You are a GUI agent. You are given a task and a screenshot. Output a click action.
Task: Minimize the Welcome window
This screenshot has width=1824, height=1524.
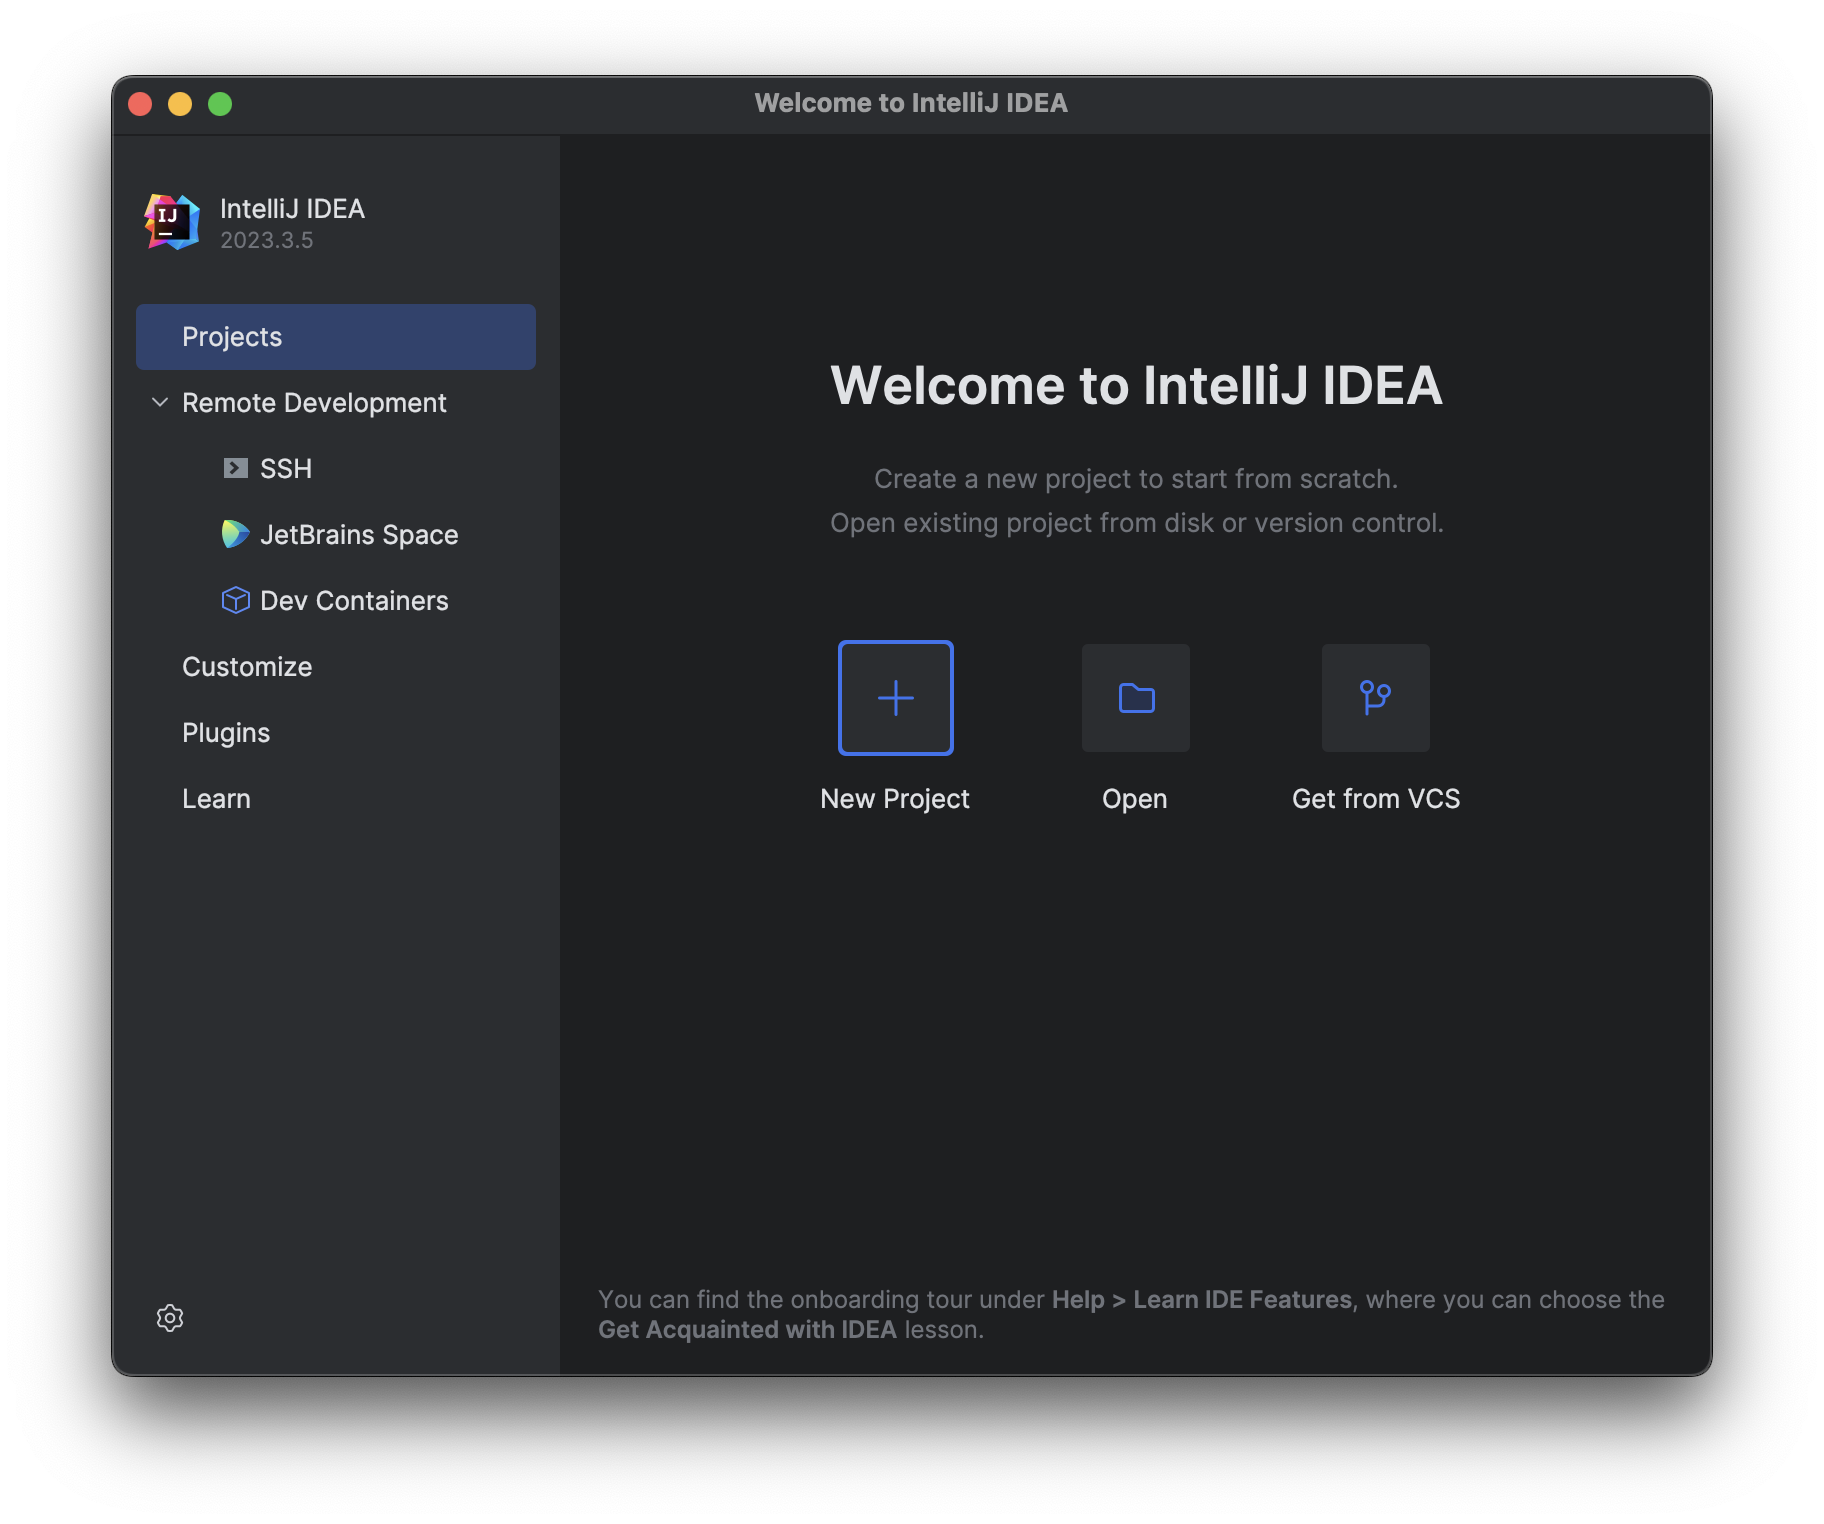(180, 104)
